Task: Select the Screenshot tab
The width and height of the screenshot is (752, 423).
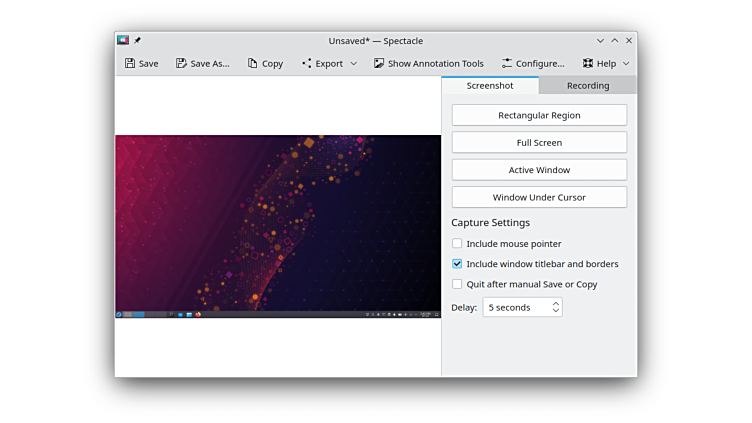Action: point(490,86)
